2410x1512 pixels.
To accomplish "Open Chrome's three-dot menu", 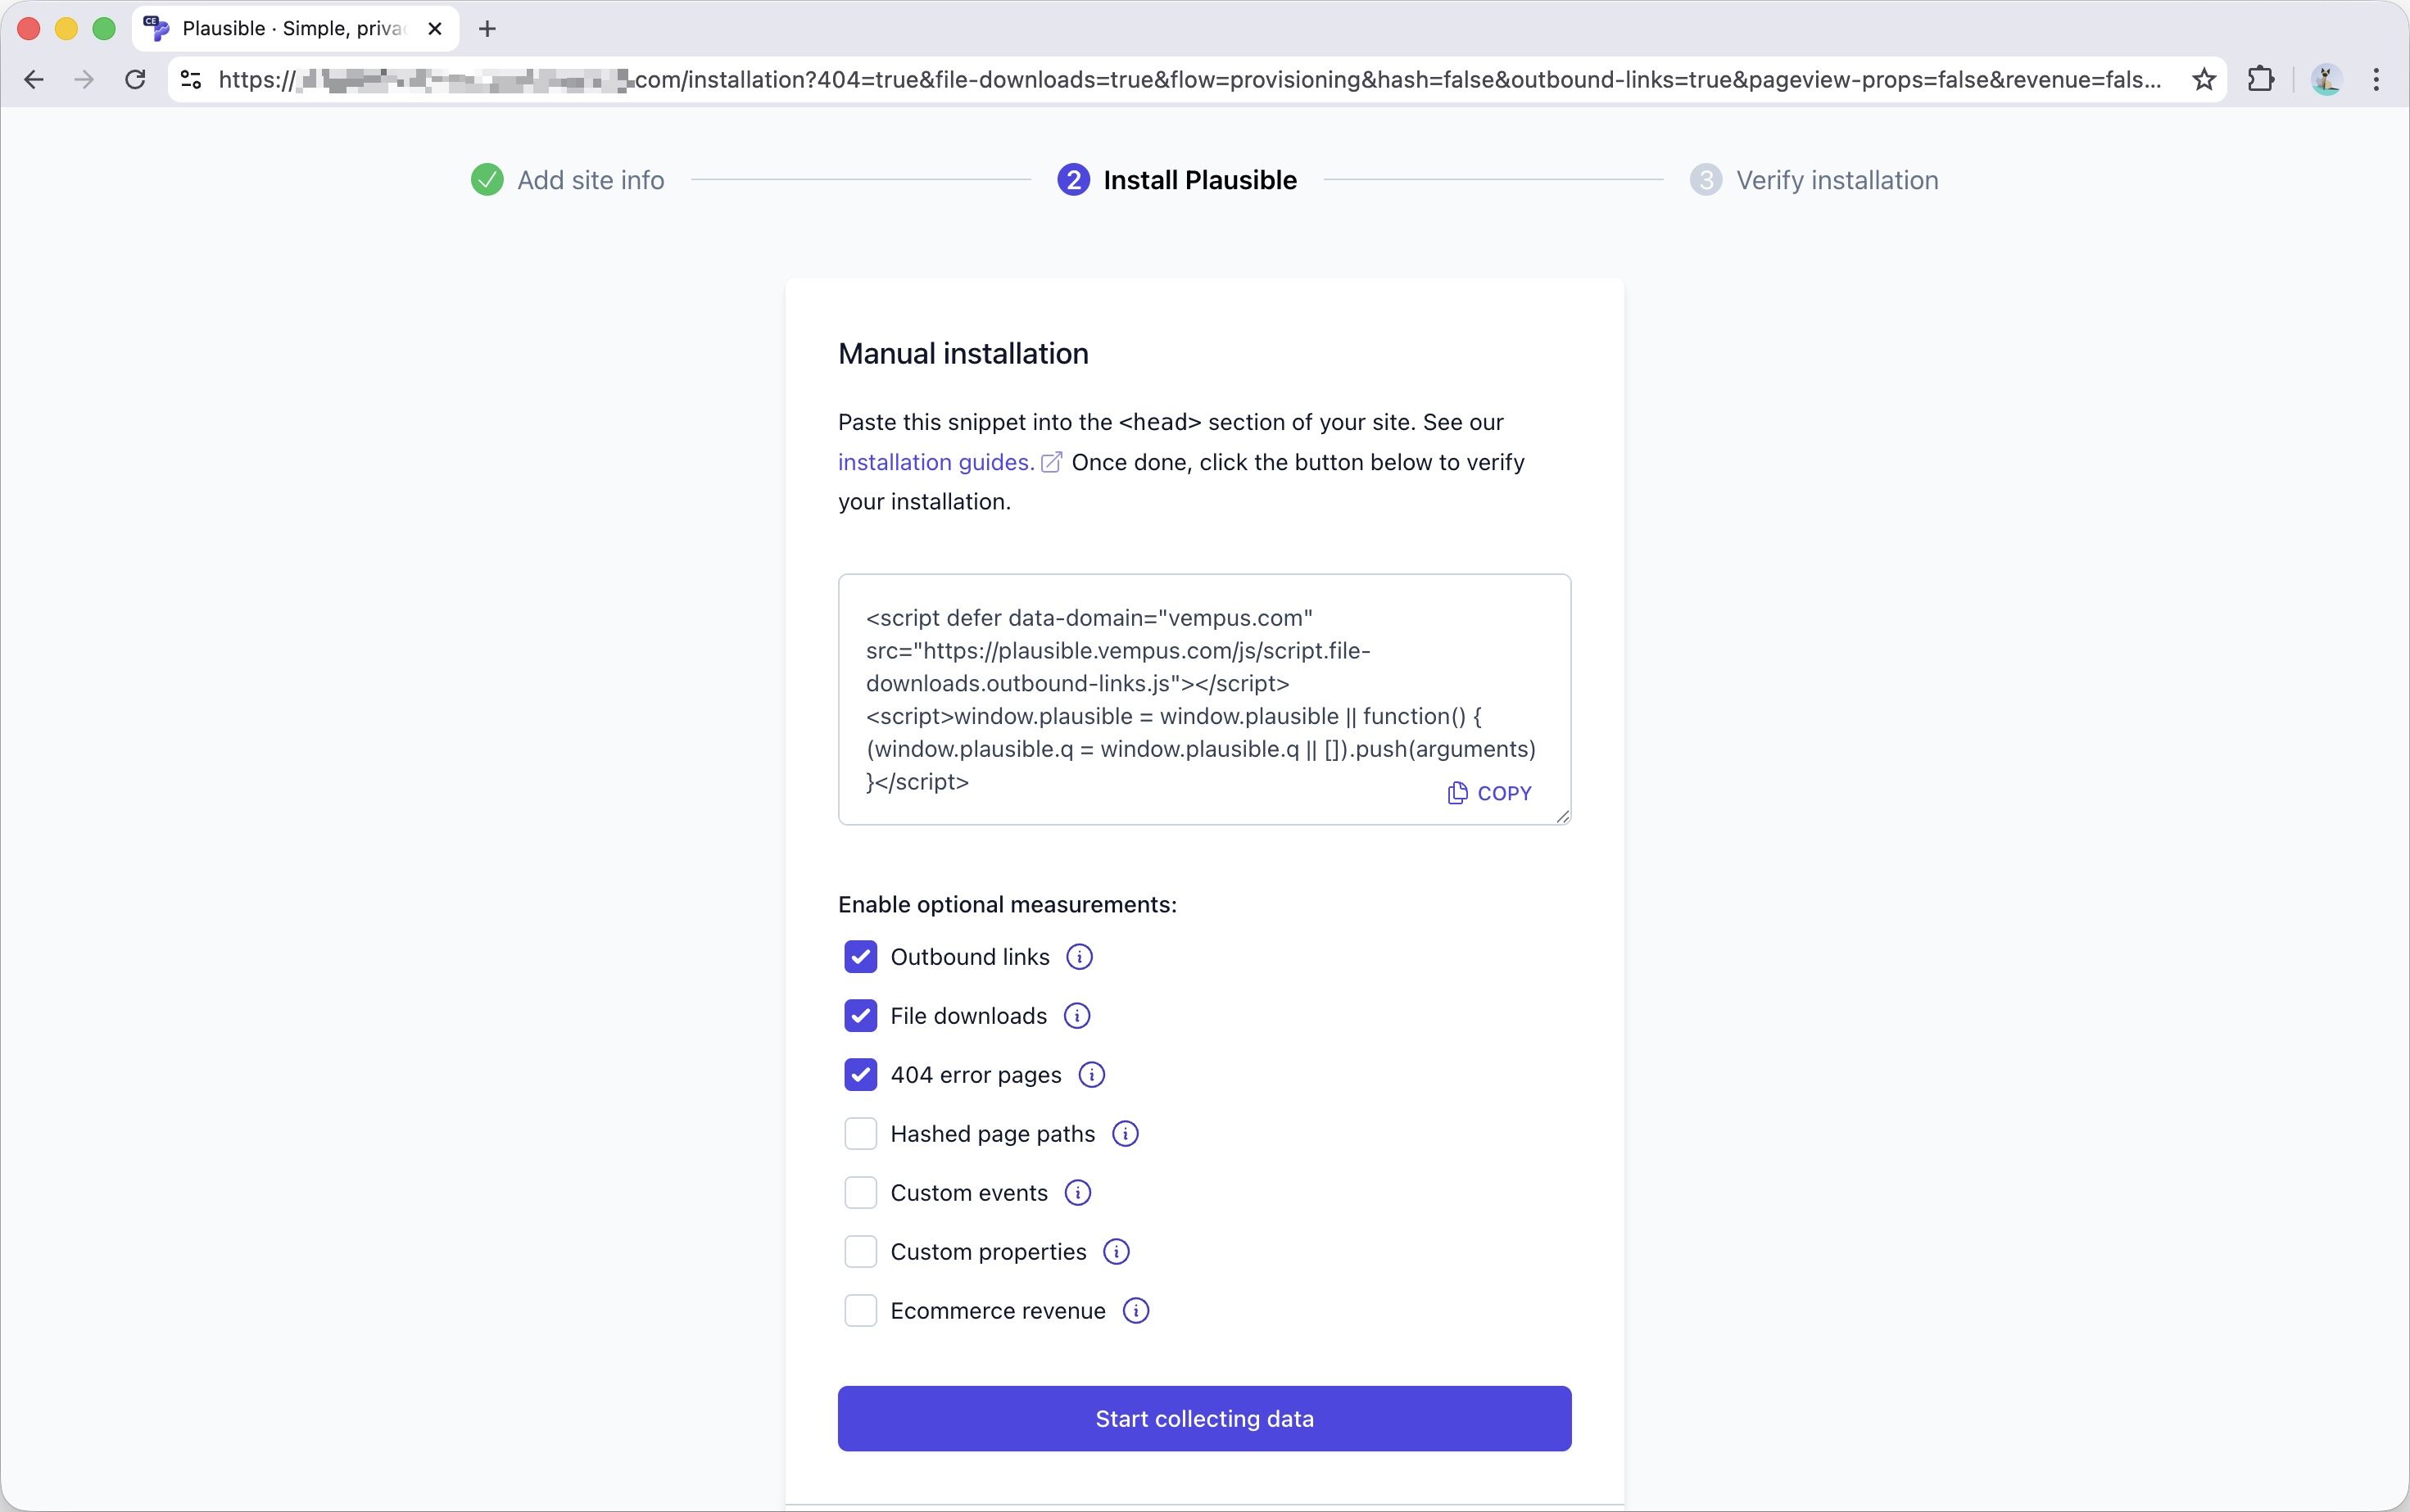I will click(x=2377, y=80).
